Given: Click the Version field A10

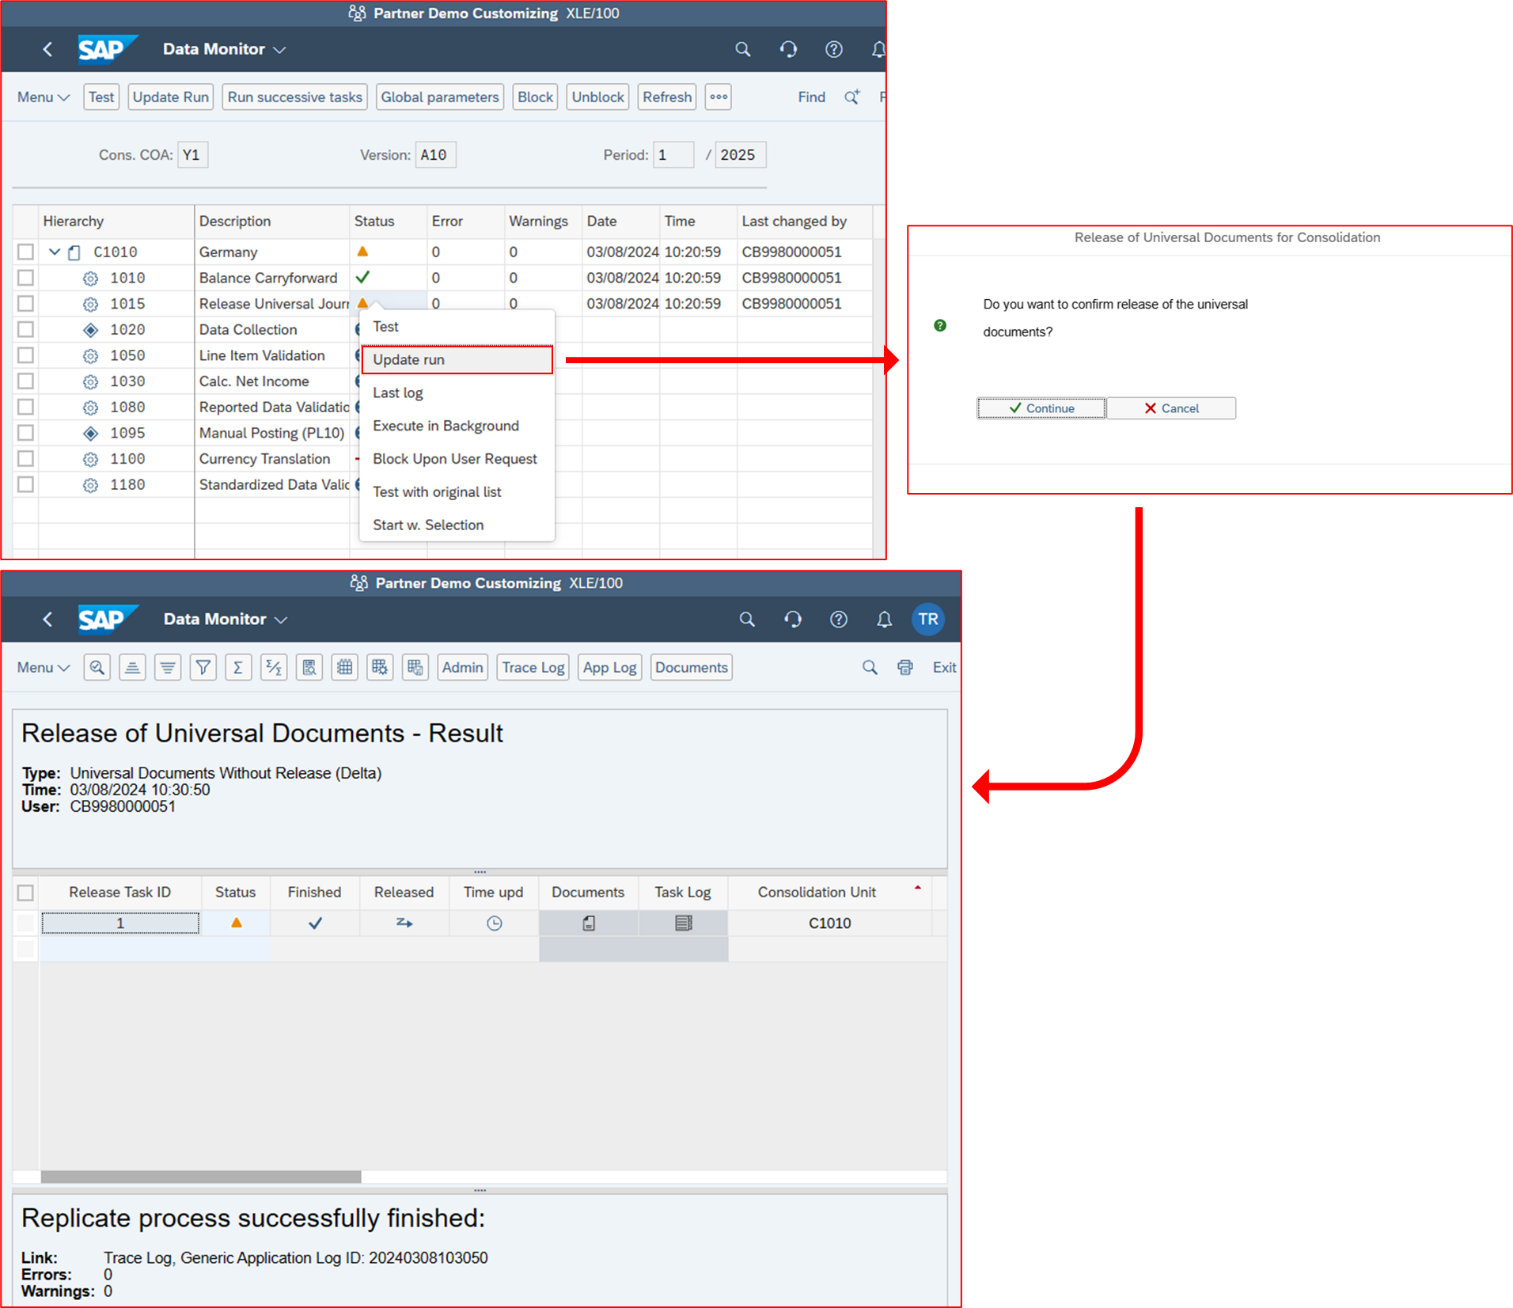Looking at the screenshot, I should point(435,155).
